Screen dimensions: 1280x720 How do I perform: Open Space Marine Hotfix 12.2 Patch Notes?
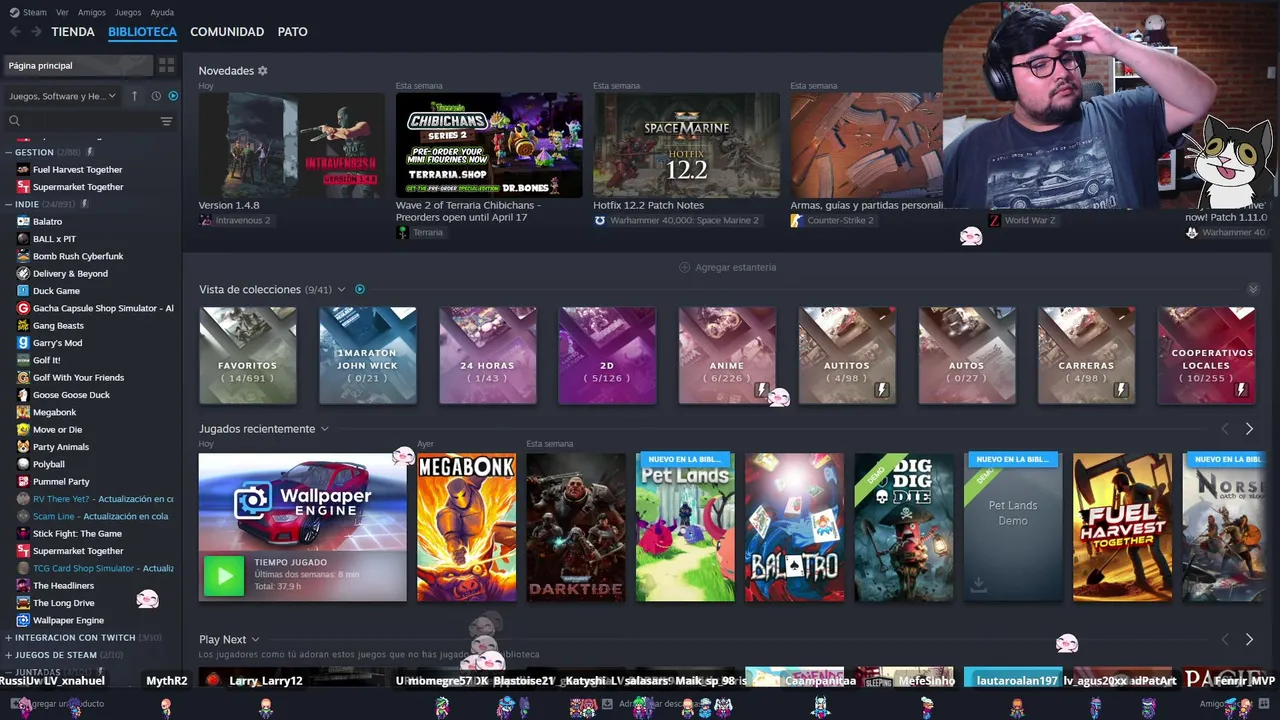coord(686,145)
